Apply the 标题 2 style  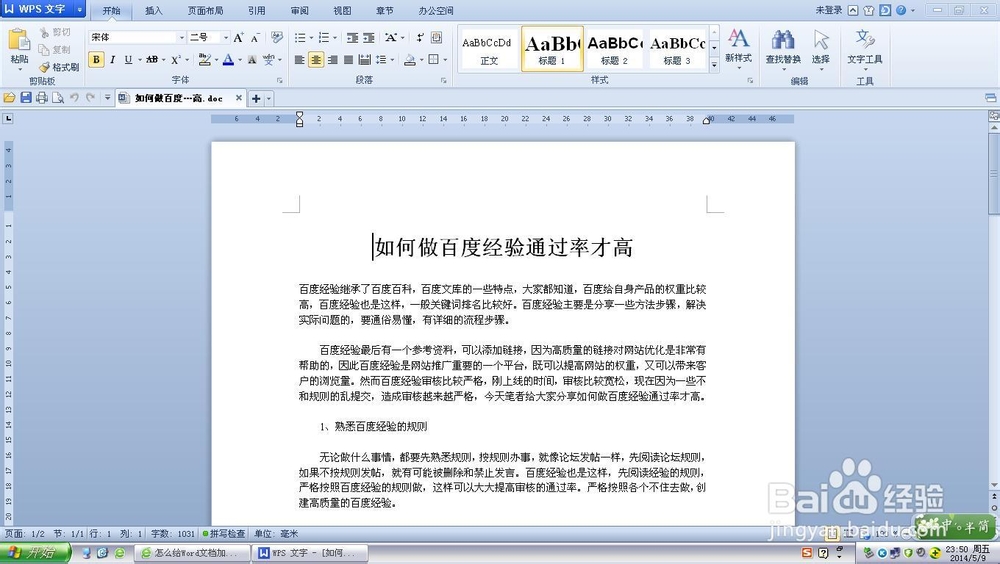click(x=615, y=48)
